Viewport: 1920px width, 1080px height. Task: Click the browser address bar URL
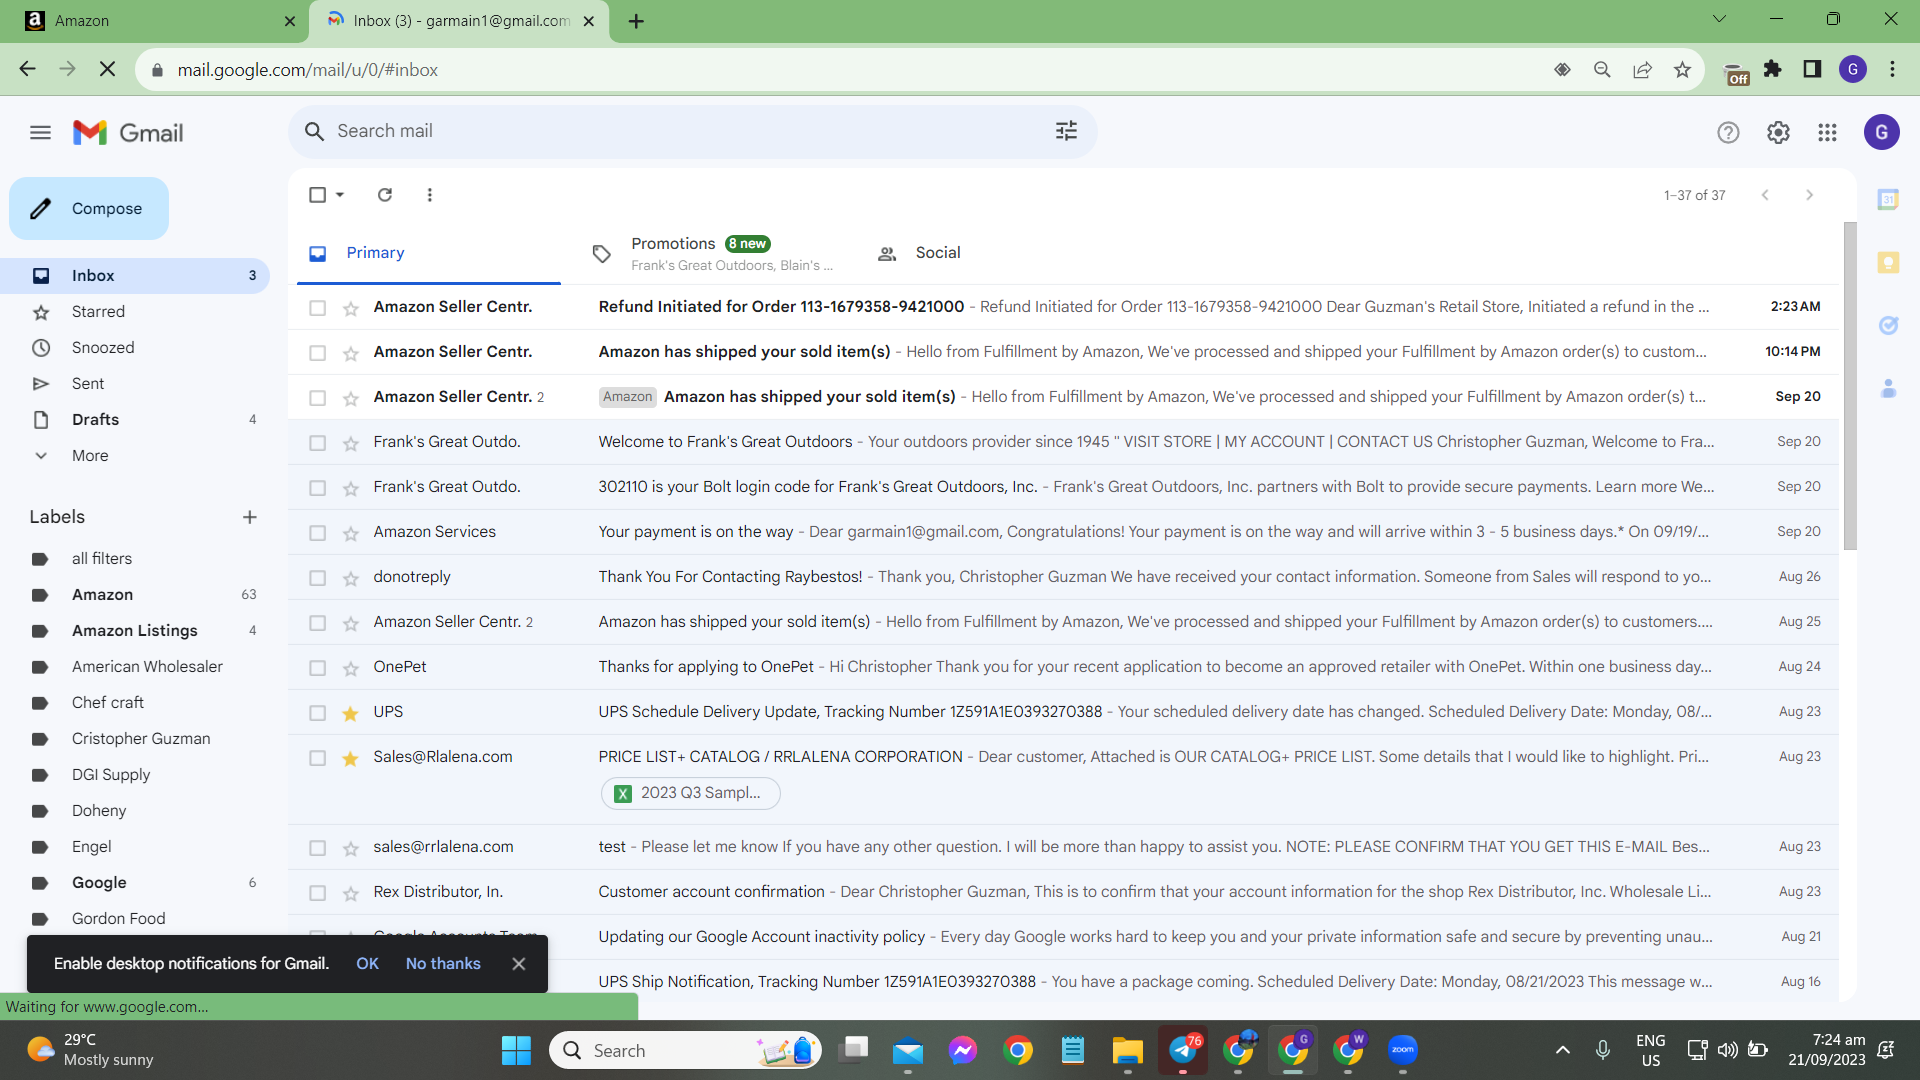click(308, 70)
